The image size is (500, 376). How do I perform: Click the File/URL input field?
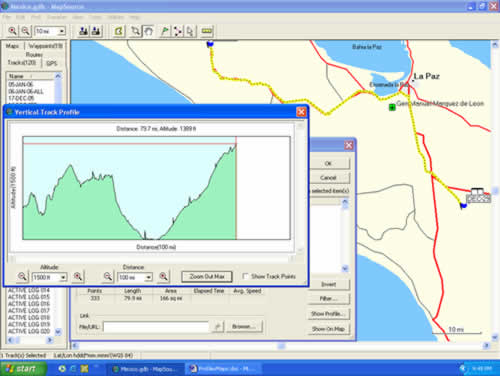[x=156, y=327]
